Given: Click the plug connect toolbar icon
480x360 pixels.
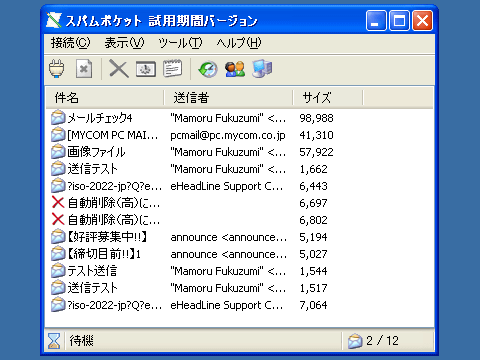Looking at the screenshot, I should (x=57, y=69).
